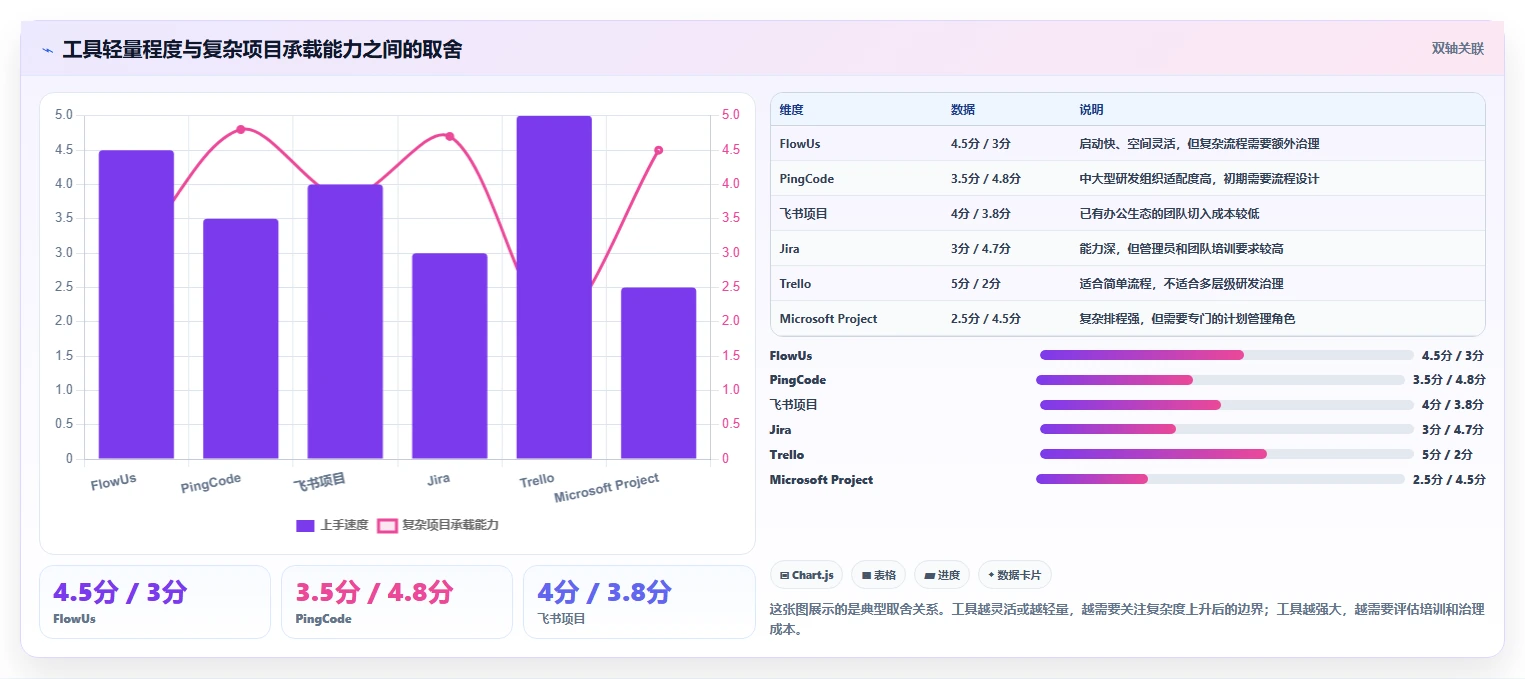The height and width of the screenshot is (679, 1525).
Task: Toggle the 复杂项目承载能力 legend swatch
Action: [387, 526]
